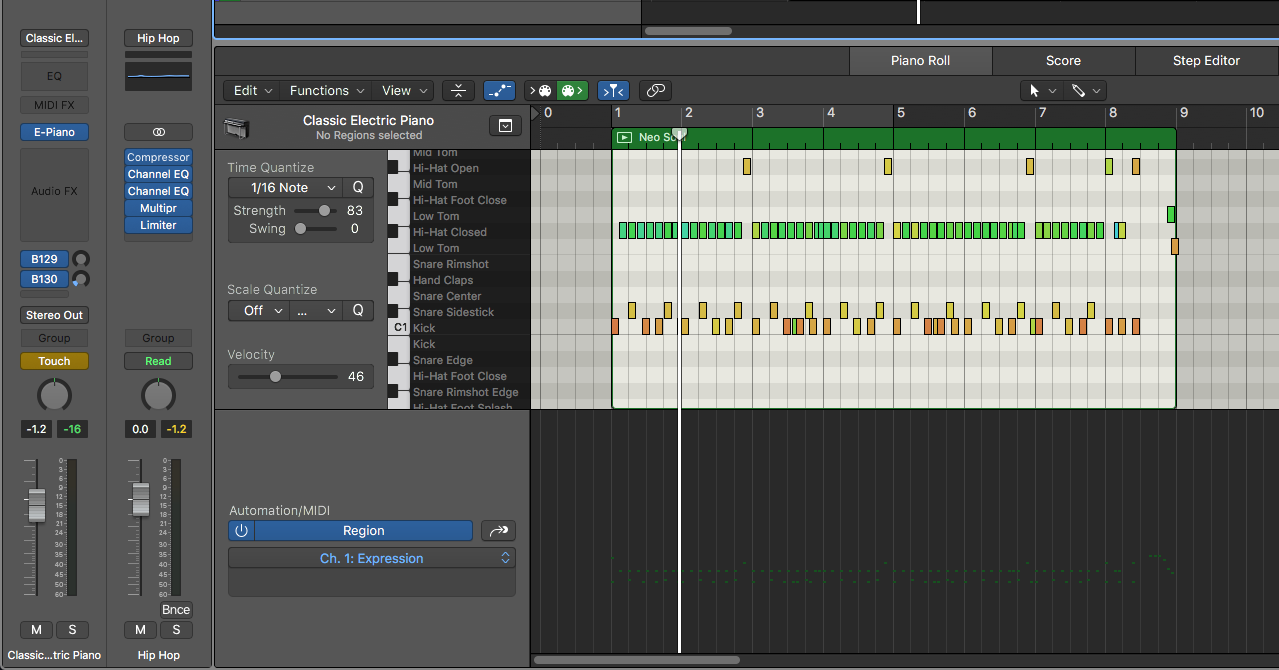1279x670 pixels.
Task: Solo the Hip Hop channel strip
Action: point(176,629)
